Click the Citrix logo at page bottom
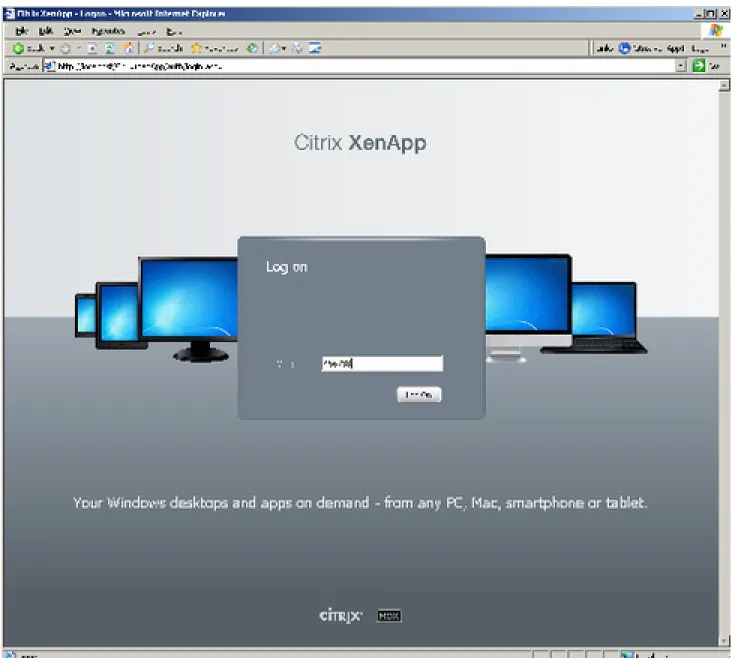 pos(341,615)
